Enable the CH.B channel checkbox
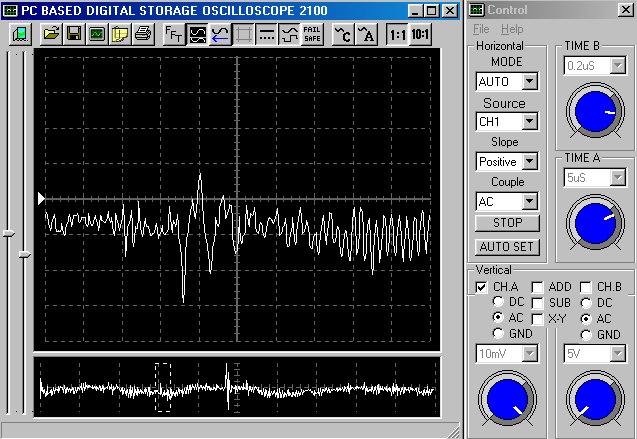The height and width of the screenshot is (439, 637). pos(586,287)
